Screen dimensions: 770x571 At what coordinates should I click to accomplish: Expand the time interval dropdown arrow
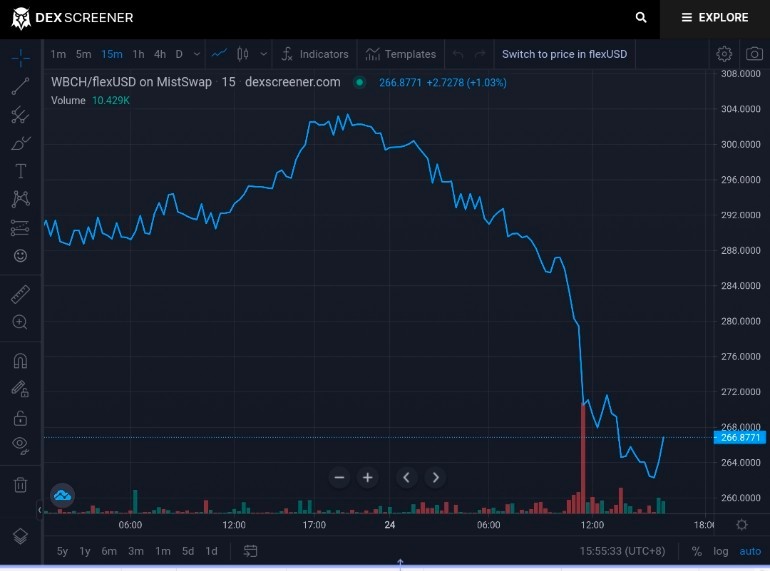[x=196, y=54]
